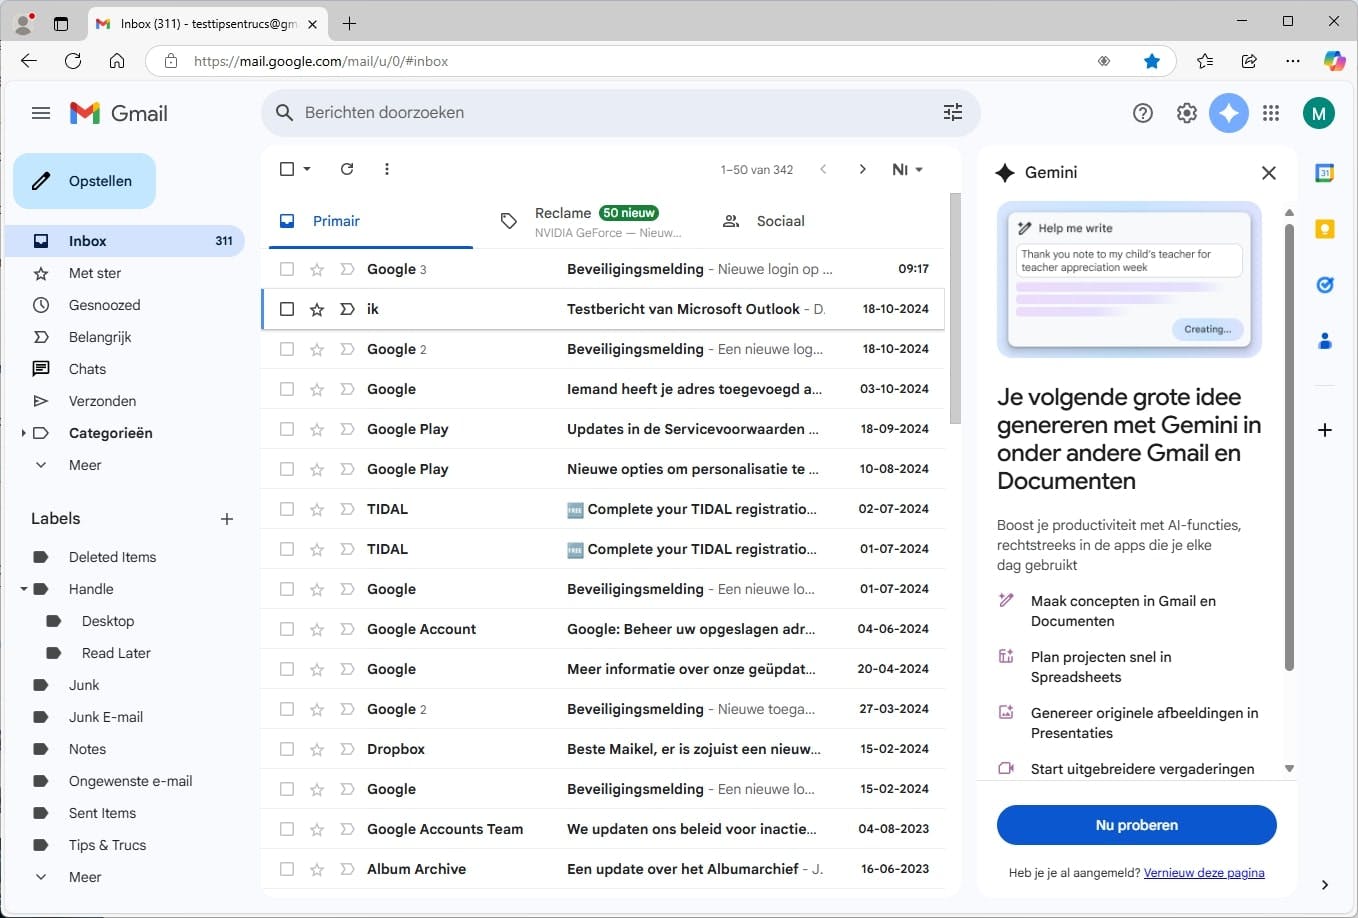The width and height of the screenshot is (1358, 918).
Task: Open Google Keep in side panel
Action: (1325, 229)
